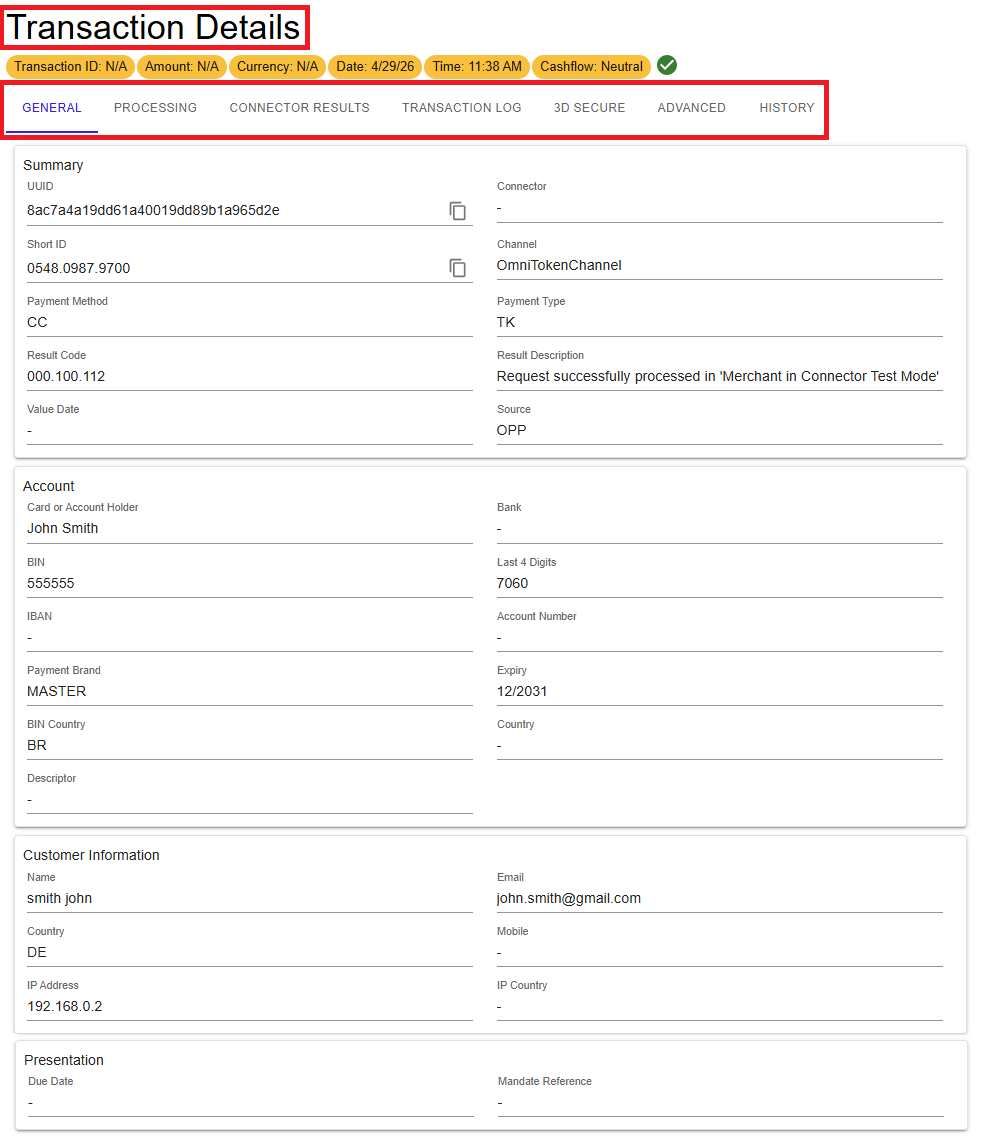Select the Channel value OmniTokenChannel

coord(559,265)
